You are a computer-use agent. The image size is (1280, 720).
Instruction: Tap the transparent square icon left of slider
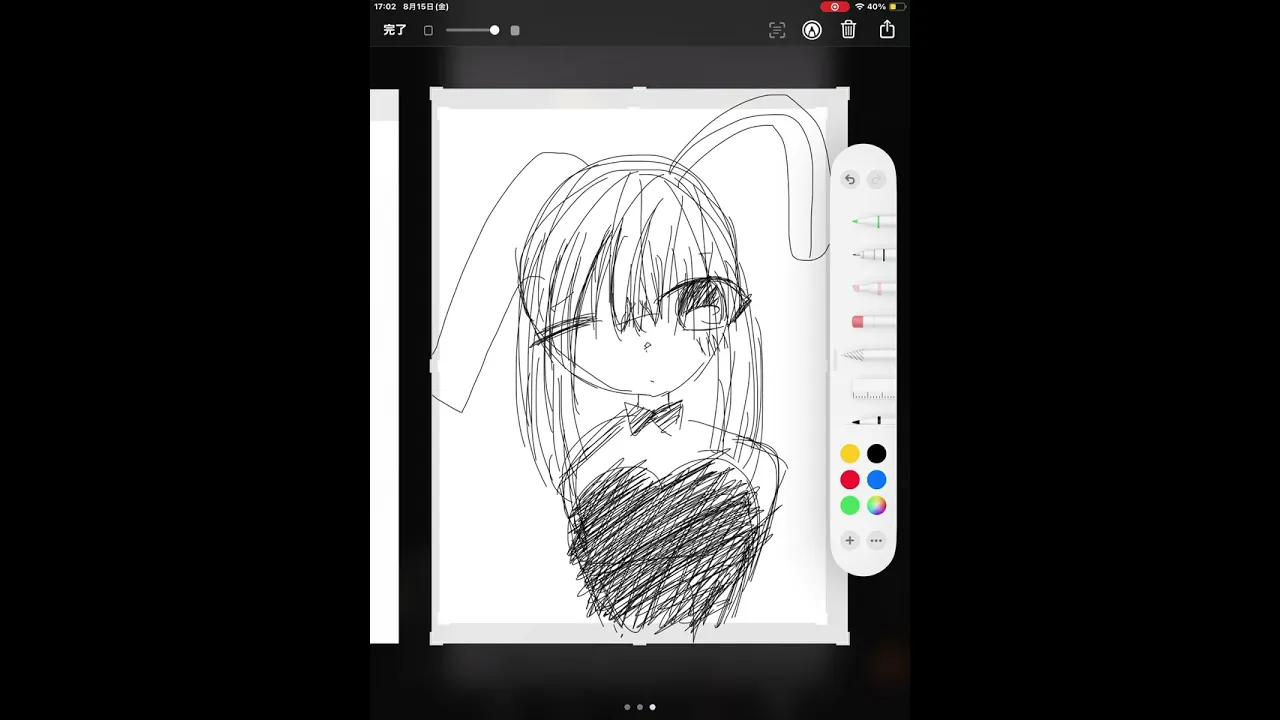click(428, 31)
